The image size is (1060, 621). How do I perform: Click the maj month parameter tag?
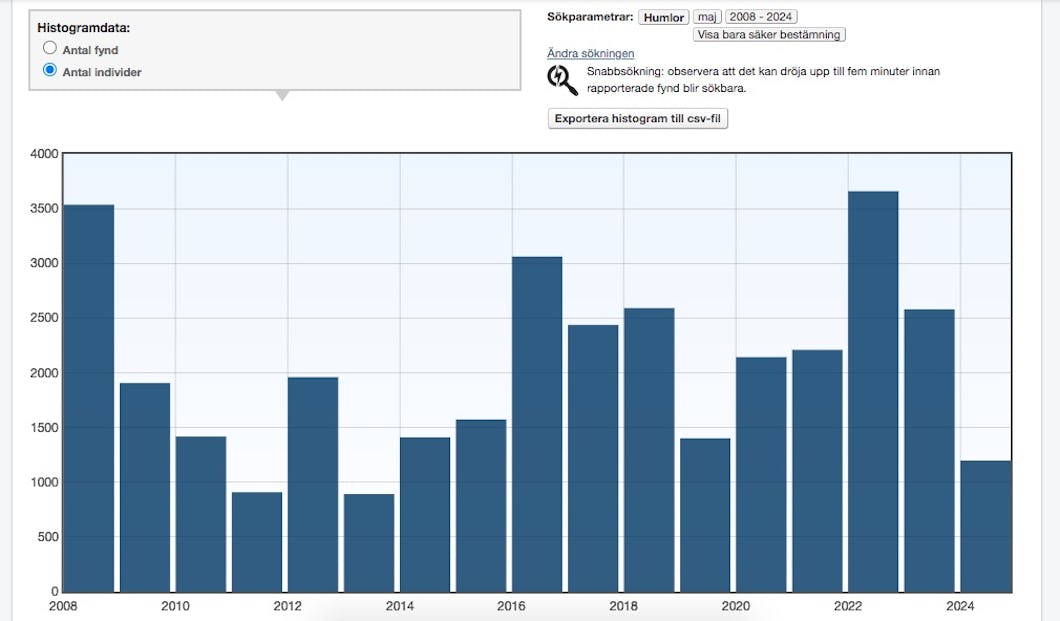[x=707, y=17]
